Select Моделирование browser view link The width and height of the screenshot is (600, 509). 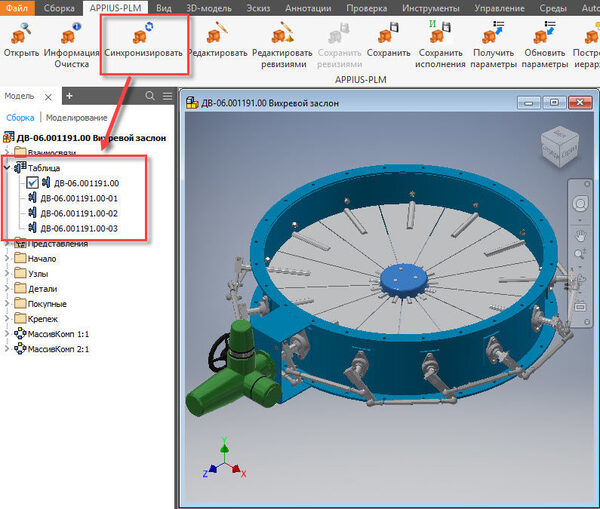coord(77,118)
